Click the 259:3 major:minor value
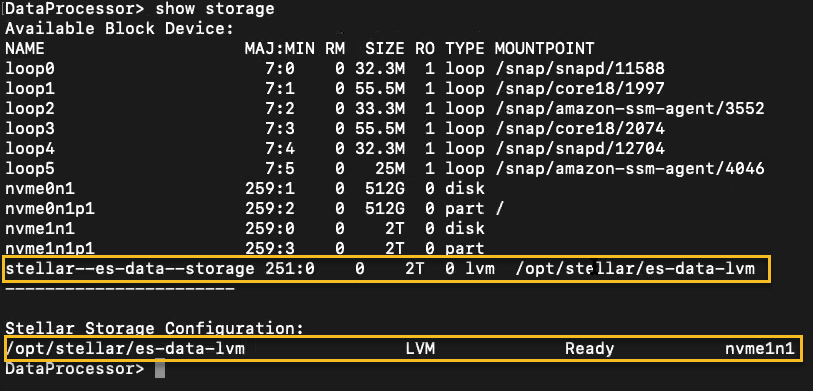Screen dimensions: 813x391 [270, 248]
